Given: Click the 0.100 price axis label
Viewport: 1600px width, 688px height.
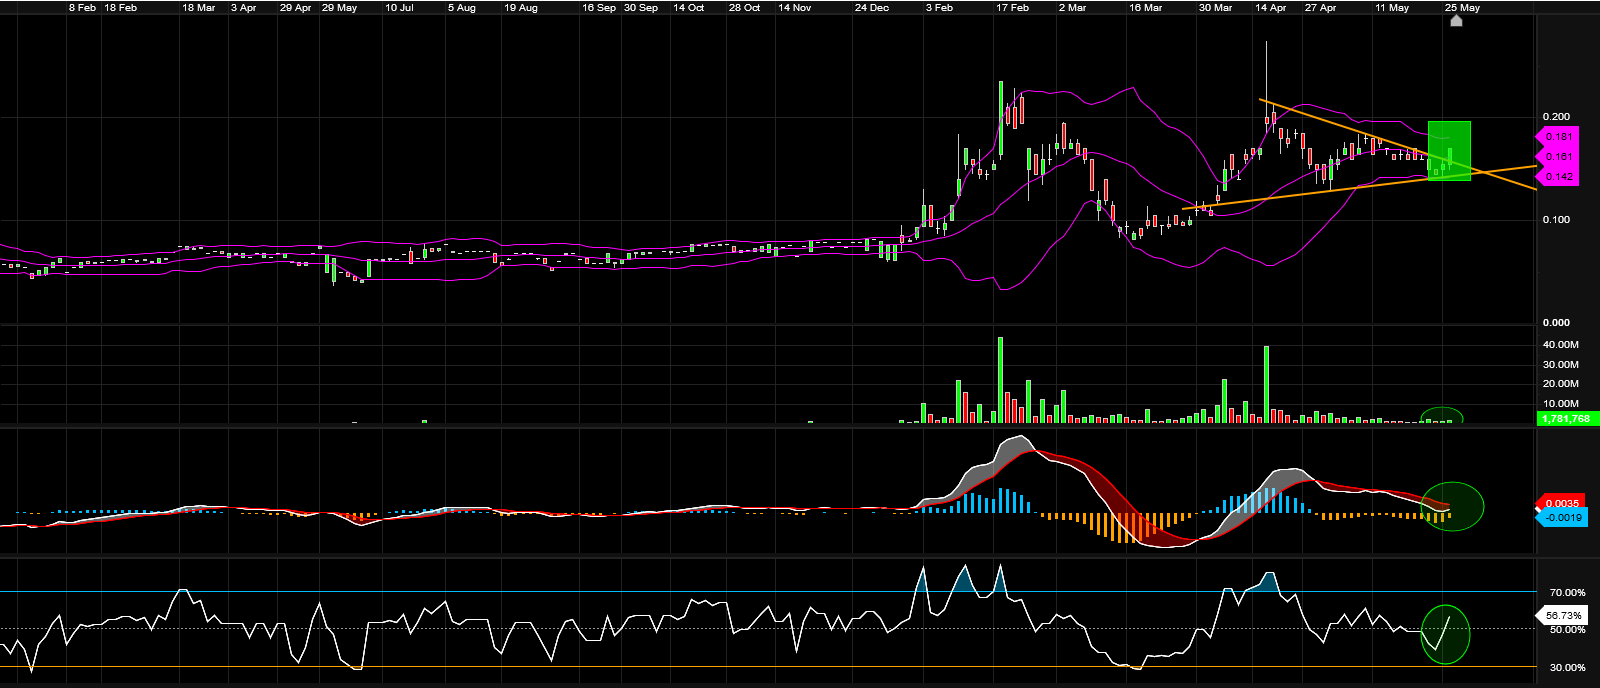Looking at the screenshot, I should (1556, 220).
